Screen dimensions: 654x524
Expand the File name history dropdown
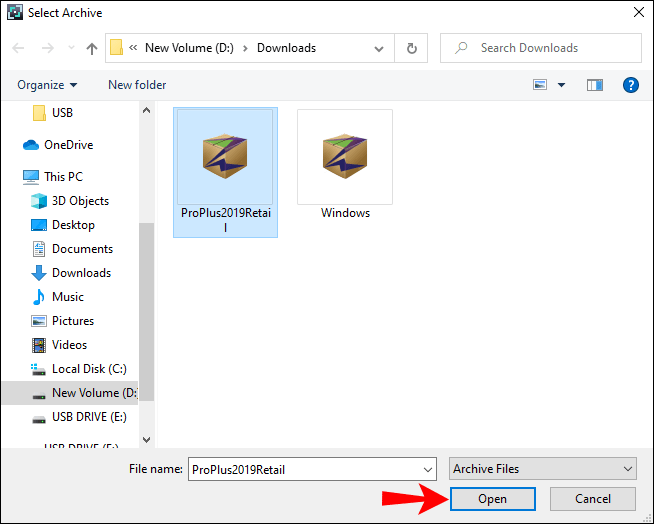(x=428, y=469)
